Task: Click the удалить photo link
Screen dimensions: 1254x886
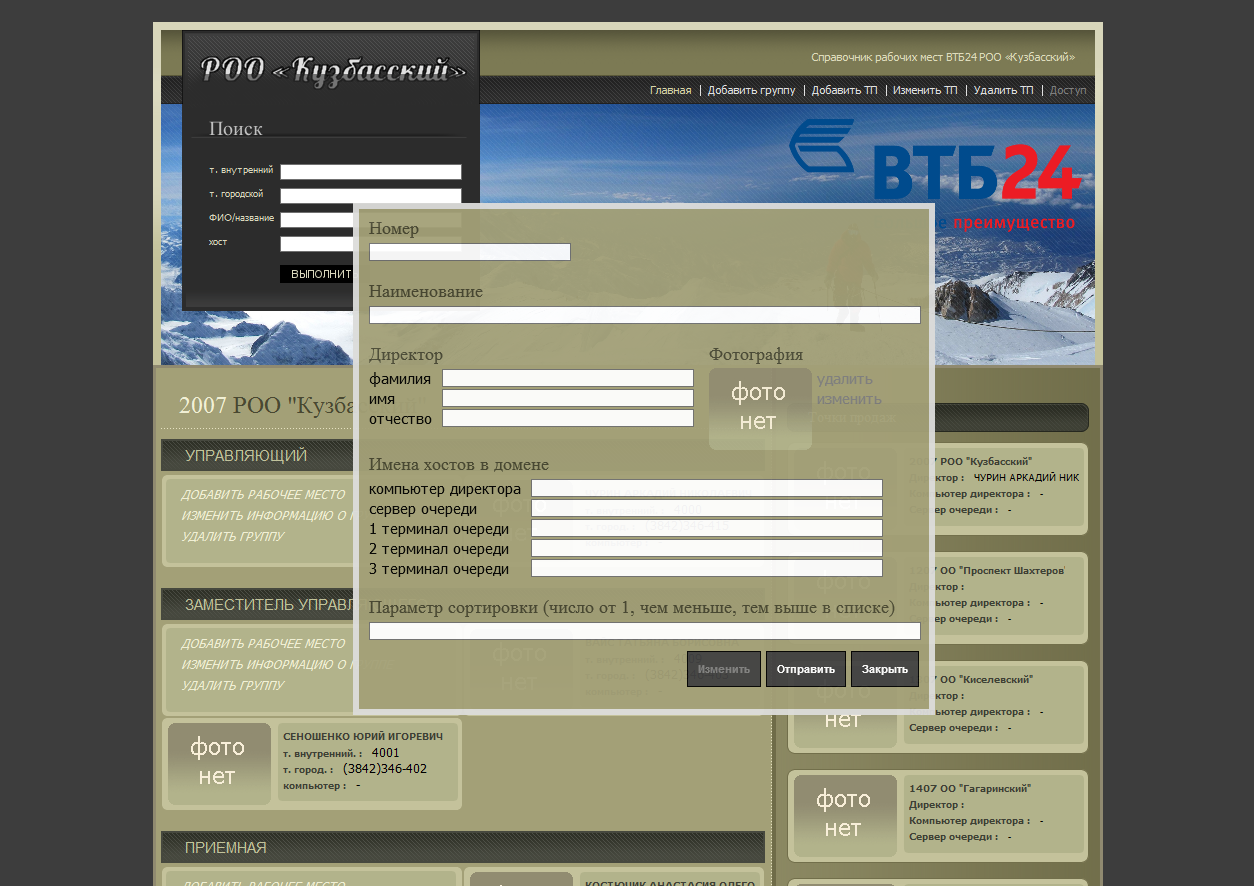Action: coord(844,379)
